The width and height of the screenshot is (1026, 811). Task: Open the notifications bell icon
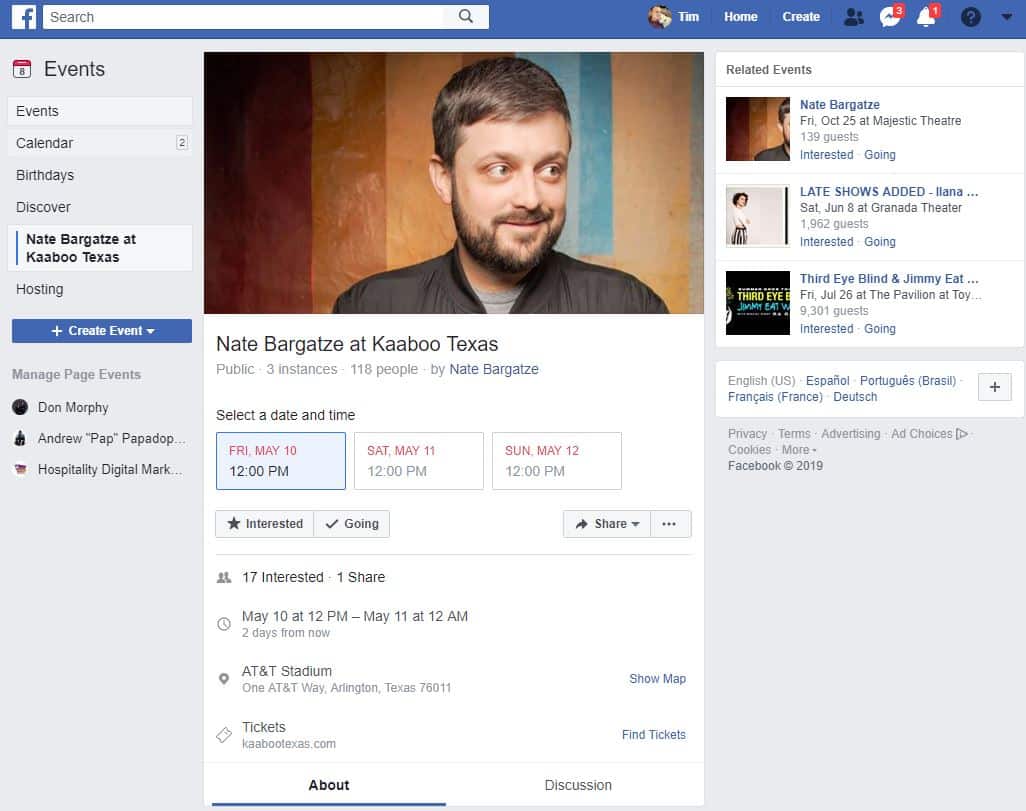pyautogui.click(x=927, y=16)
